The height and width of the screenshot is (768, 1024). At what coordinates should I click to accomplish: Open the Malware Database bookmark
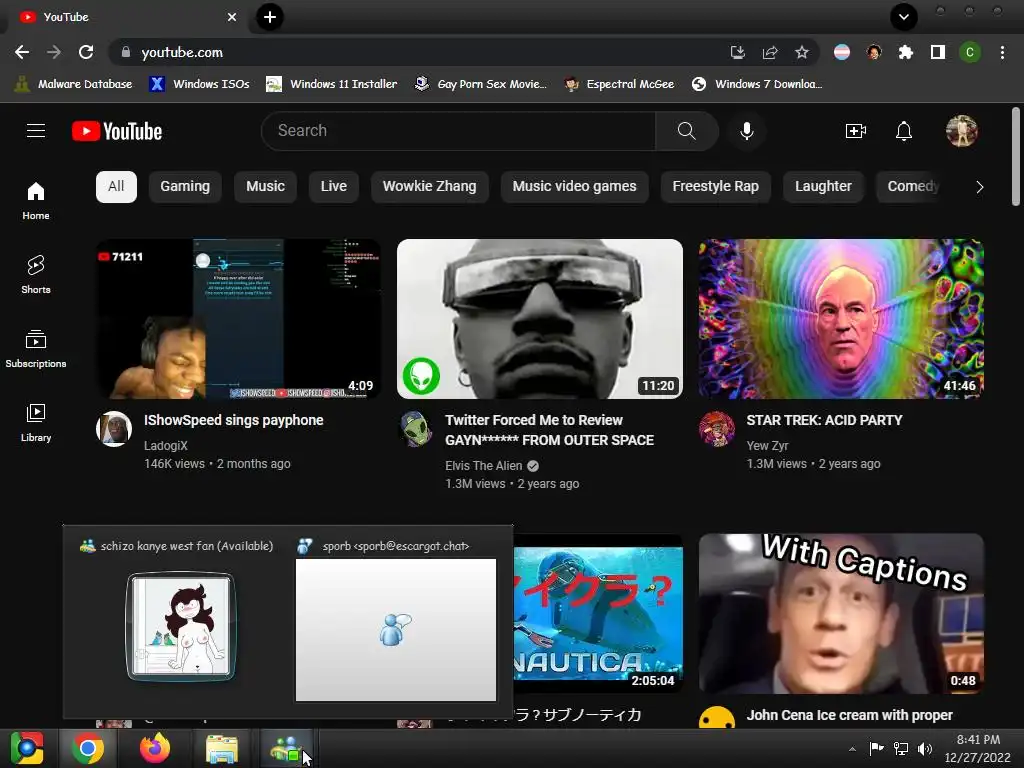pyautogui.click(x=74, y=84)
